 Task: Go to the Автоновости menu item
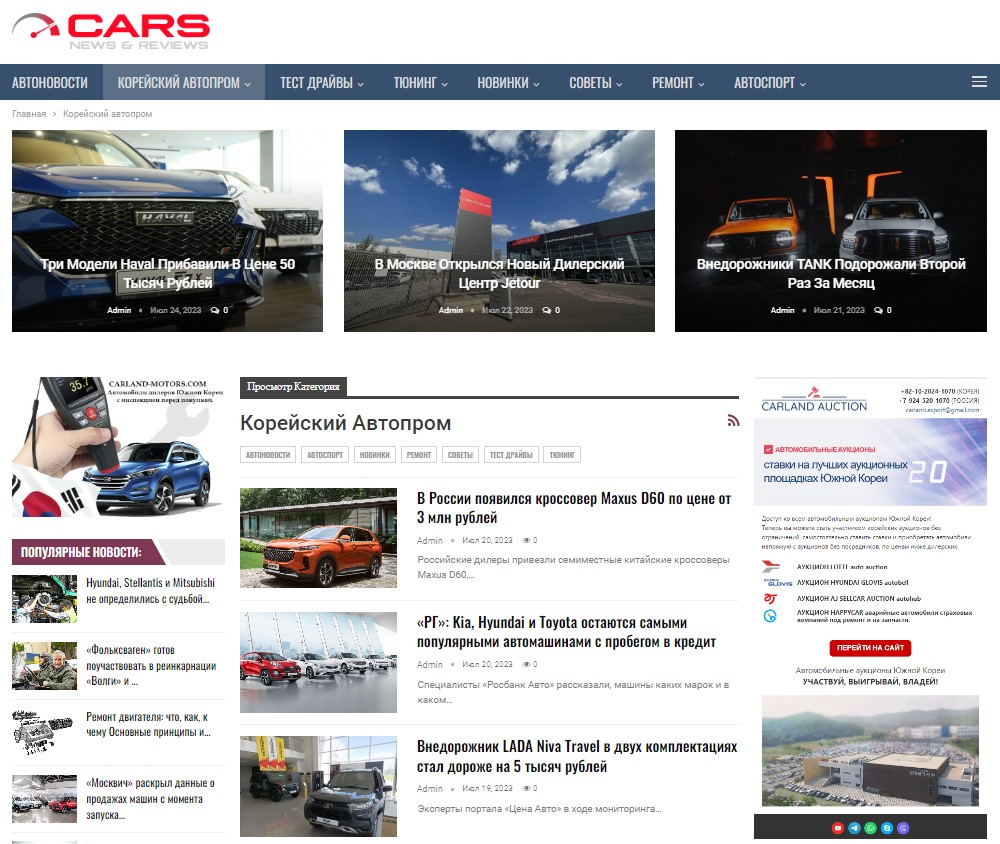tap(50, 82)
